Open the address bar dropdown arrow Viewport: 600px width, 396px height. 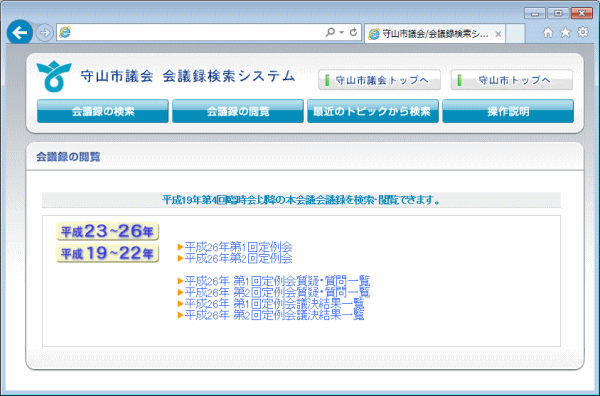[x=341, y=33]
